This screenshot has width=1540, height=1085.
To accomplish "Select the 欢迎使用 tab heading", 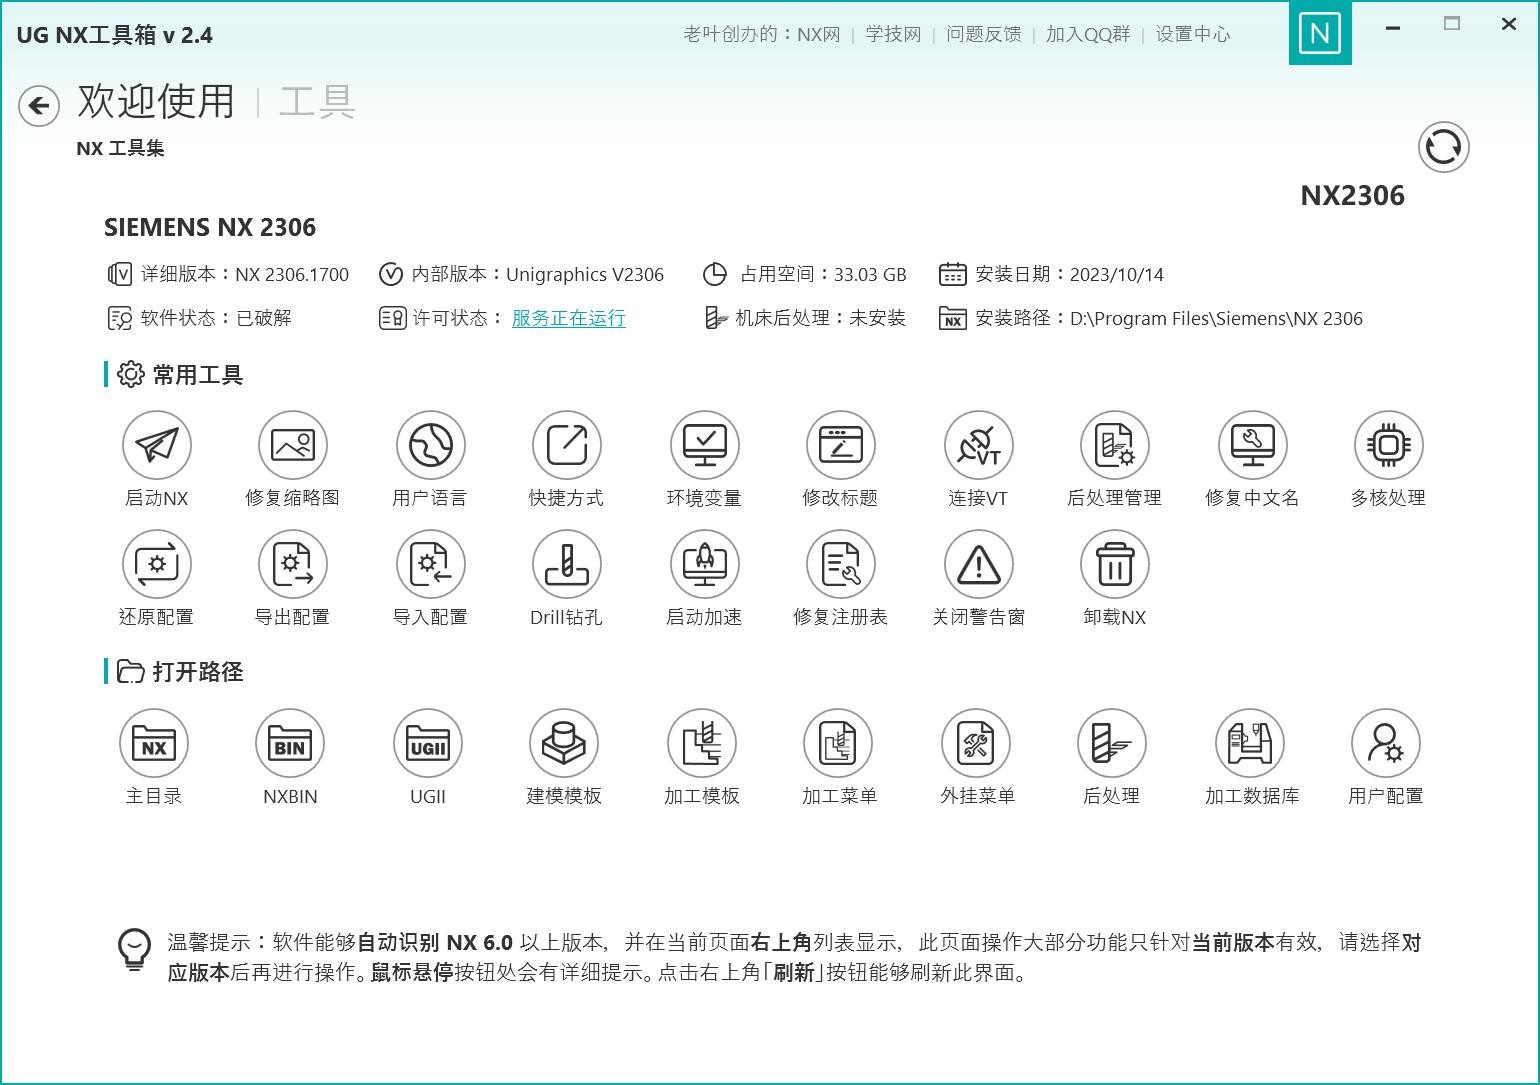I will 156,101.
